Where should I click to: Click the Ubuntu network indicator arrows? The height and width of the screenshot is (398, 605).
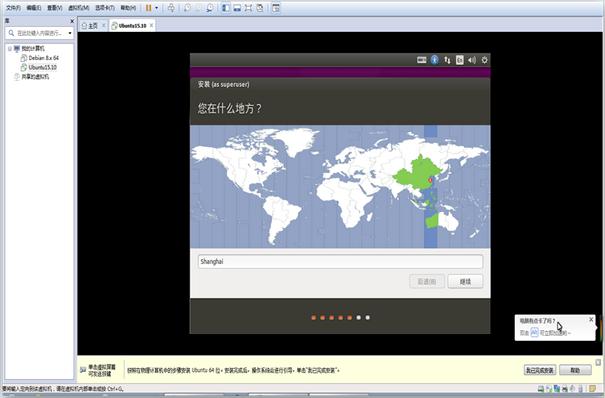tap(447, 60)
